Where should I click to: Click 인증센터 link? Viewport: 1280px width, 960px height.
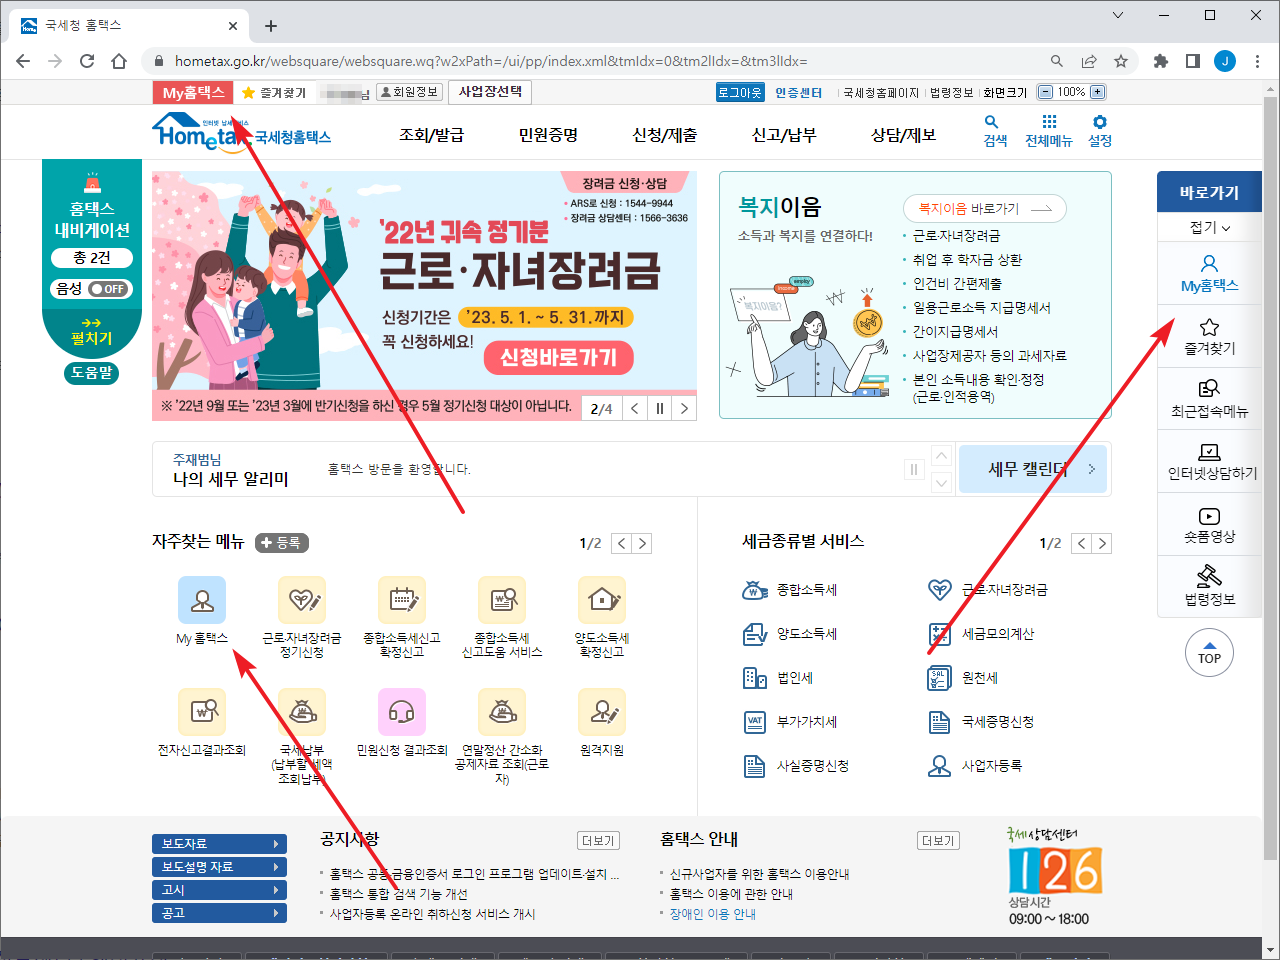point(798,92)
